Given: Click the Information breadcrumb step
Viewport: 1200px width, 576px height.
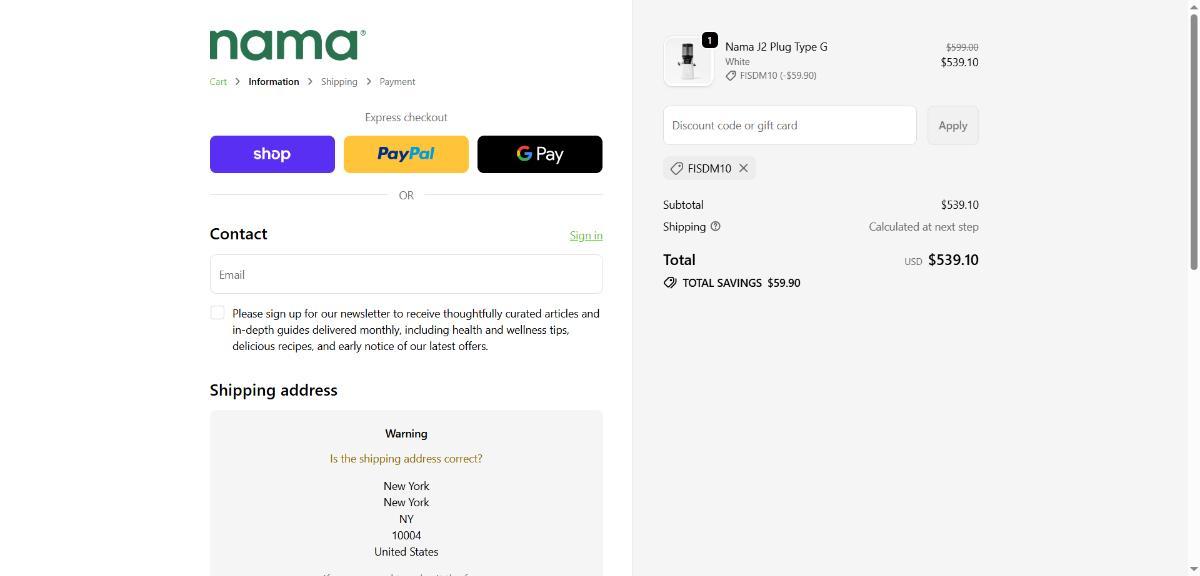Looking at the screenshot, I should pos(273,82).
